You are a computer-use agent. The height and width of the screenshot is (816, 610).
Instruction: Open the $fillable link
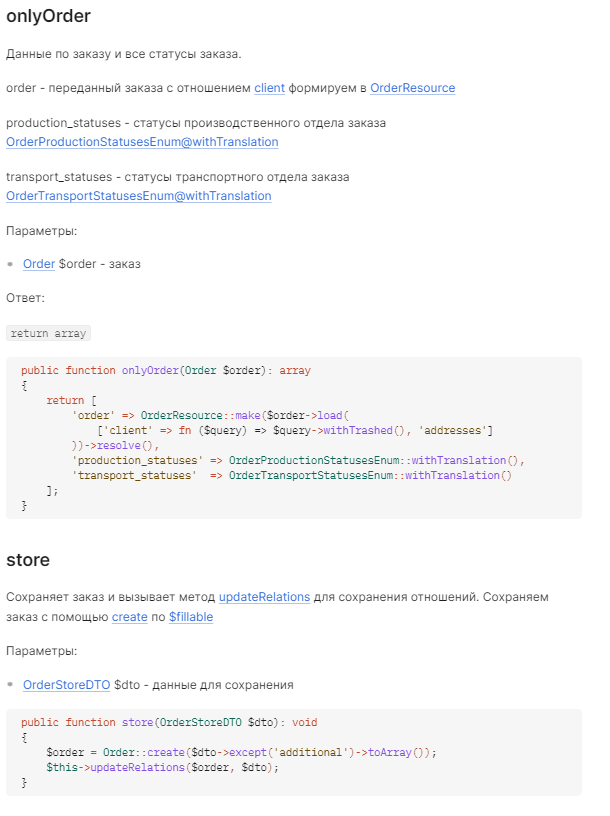point(191,617)
